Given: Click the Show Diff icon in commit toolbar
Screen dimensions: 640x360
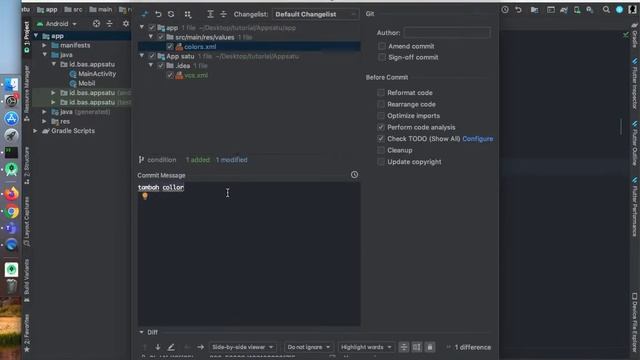Looking at the screenshot, I should click(x=144, y=14).
